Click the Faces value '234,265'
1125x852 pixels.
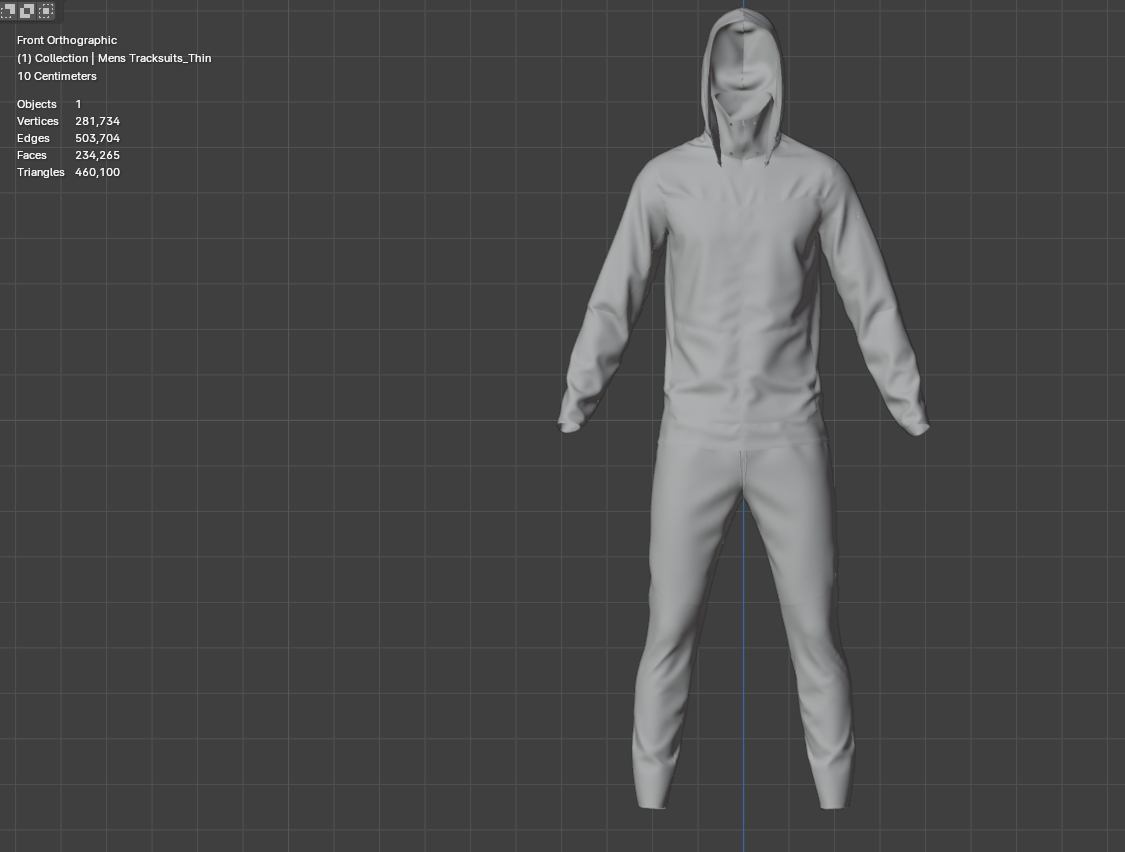(x=98, y=155)
